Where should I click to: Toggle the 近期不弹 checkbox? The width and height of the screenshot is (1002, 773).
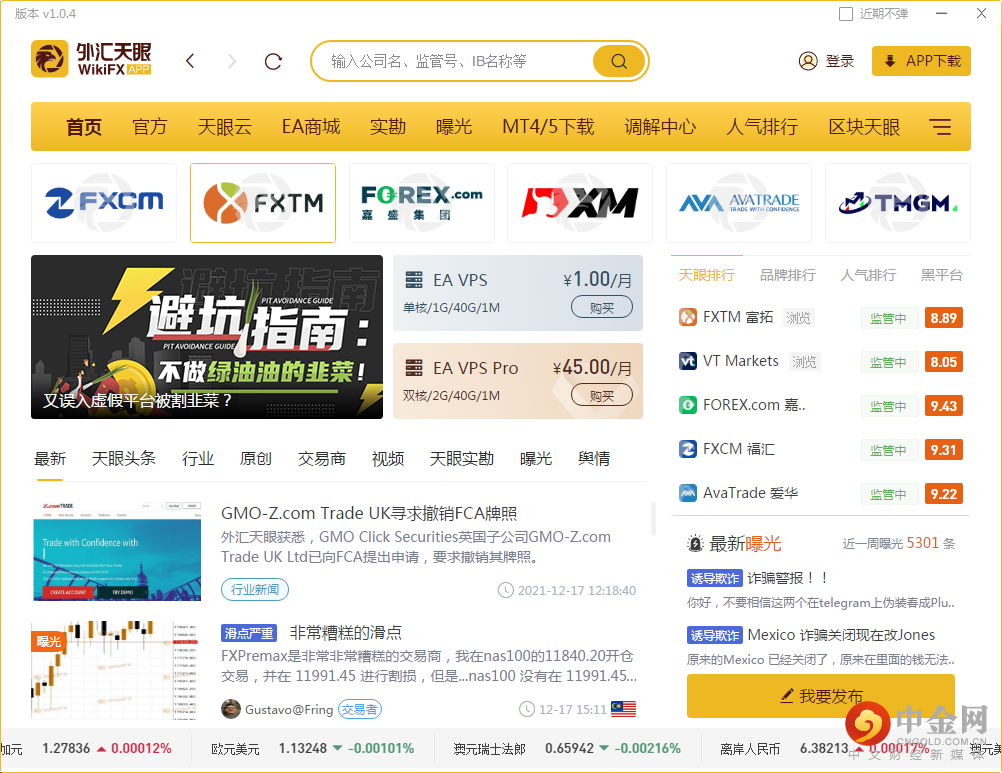pos(845,13)
